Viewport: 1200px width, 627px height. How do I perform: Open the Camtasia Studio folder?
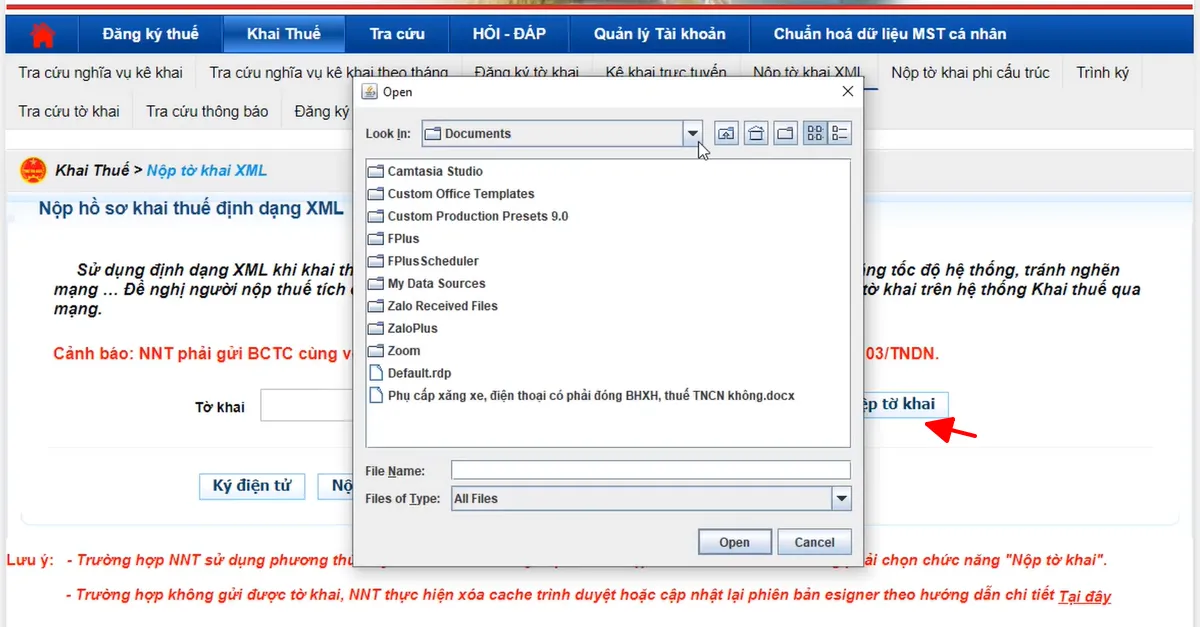[435, 171]
